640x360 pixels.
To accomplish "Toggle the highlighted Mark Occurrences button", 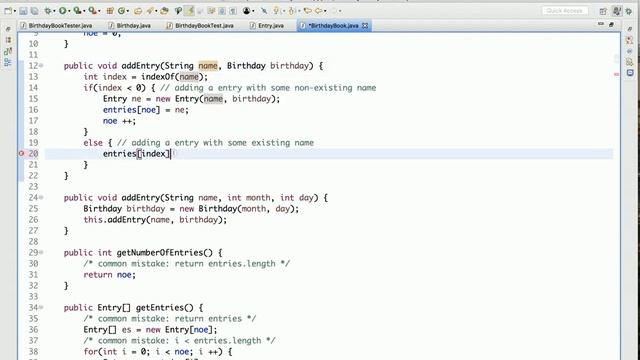I will click(189, 11).
